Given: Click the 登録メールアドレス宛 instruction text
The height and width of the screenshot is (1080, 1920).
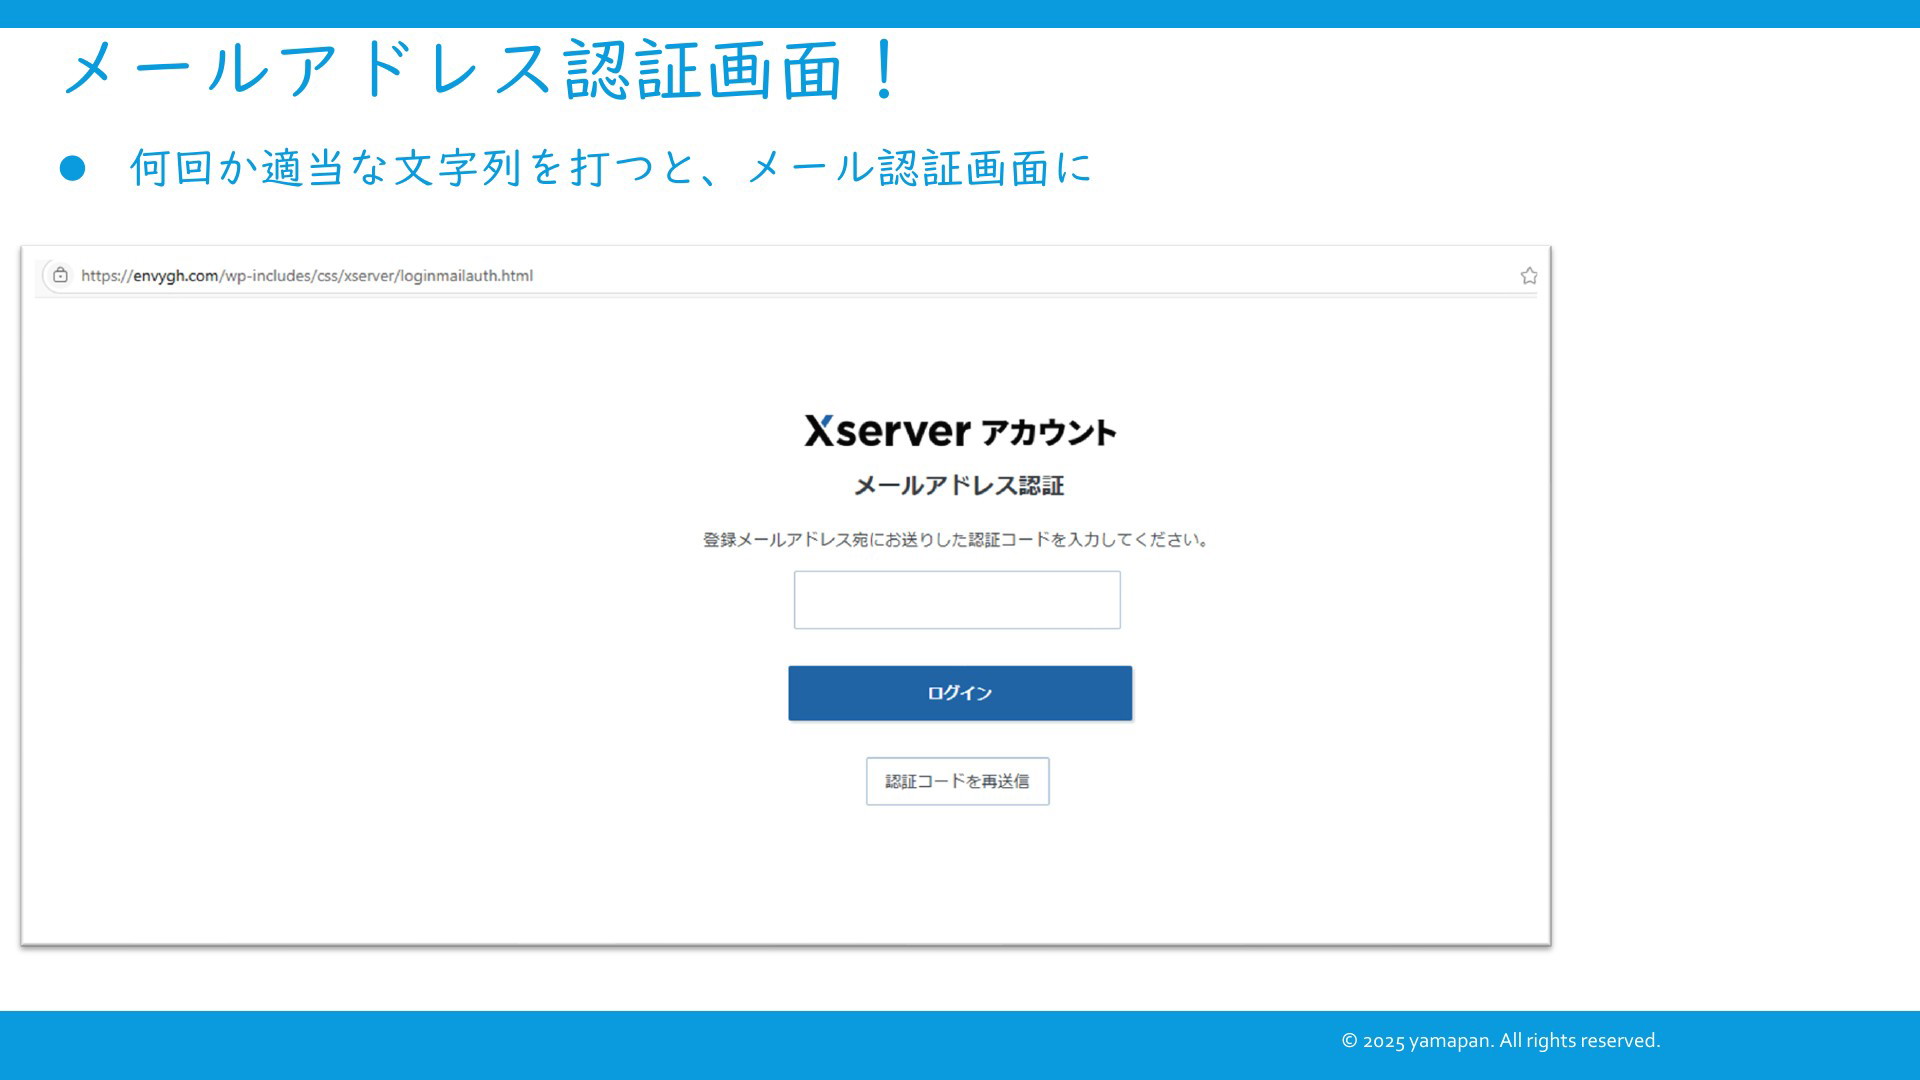Looking at the screenshot, I should point(957,540).
